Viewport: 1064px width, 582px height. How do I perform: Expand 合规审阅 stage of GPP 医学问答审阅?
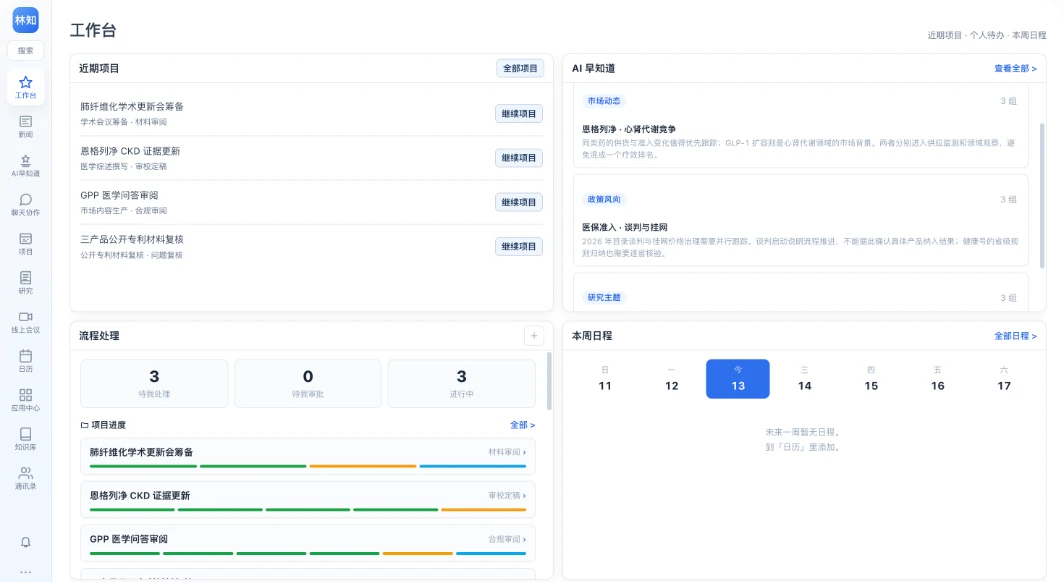coord(507,539)
